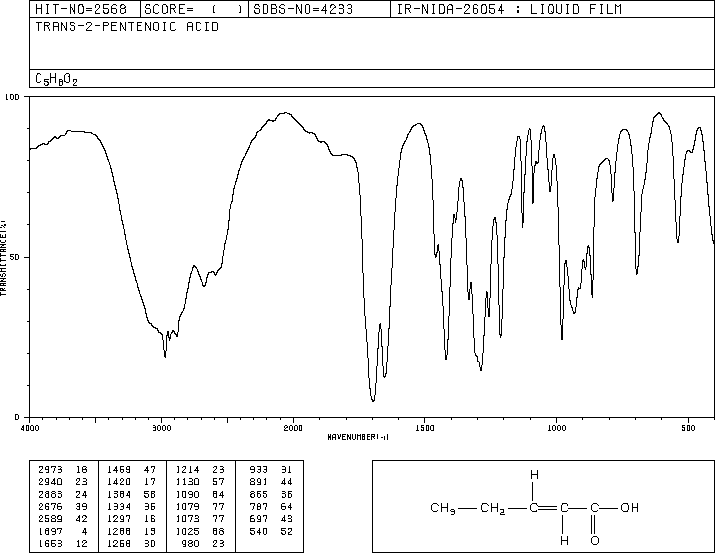Select peak value 2973 in the table
The image size is (715, 553).
pyautogui.click(x=50, y=470)
